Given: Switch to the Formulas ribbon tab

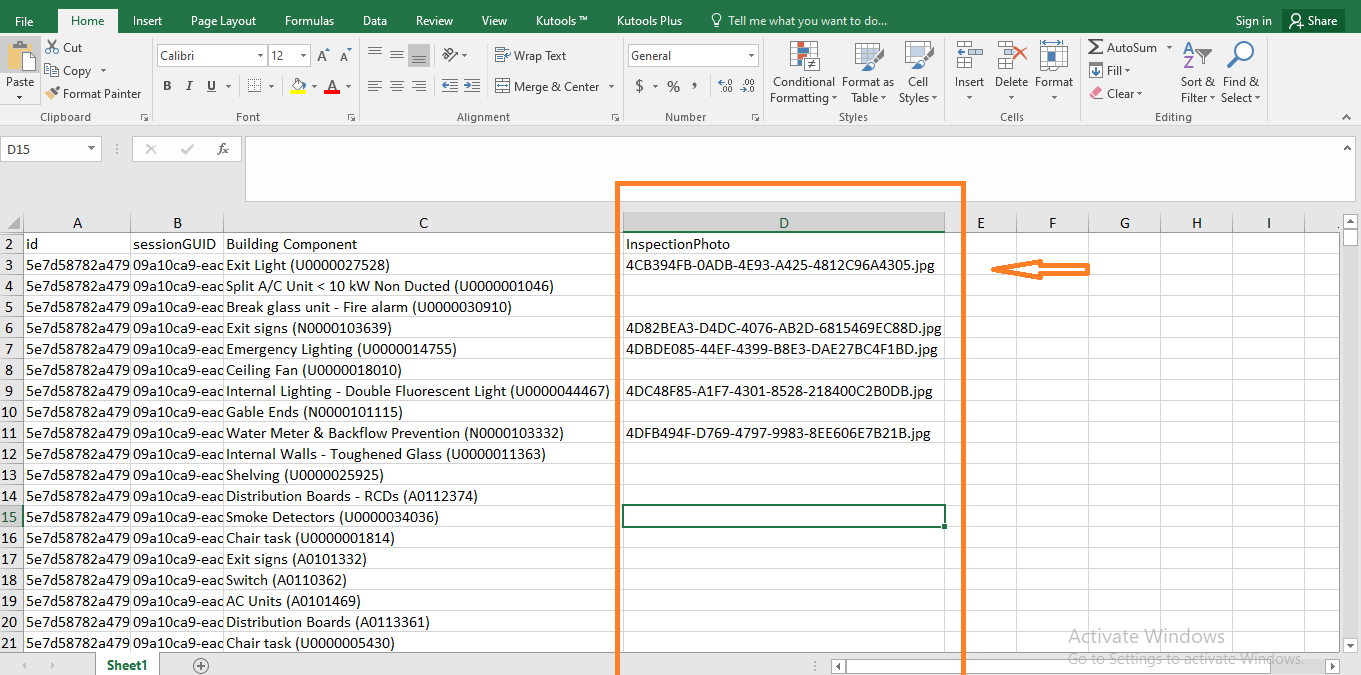Looking at the screenshot, I should click(309, 21).
